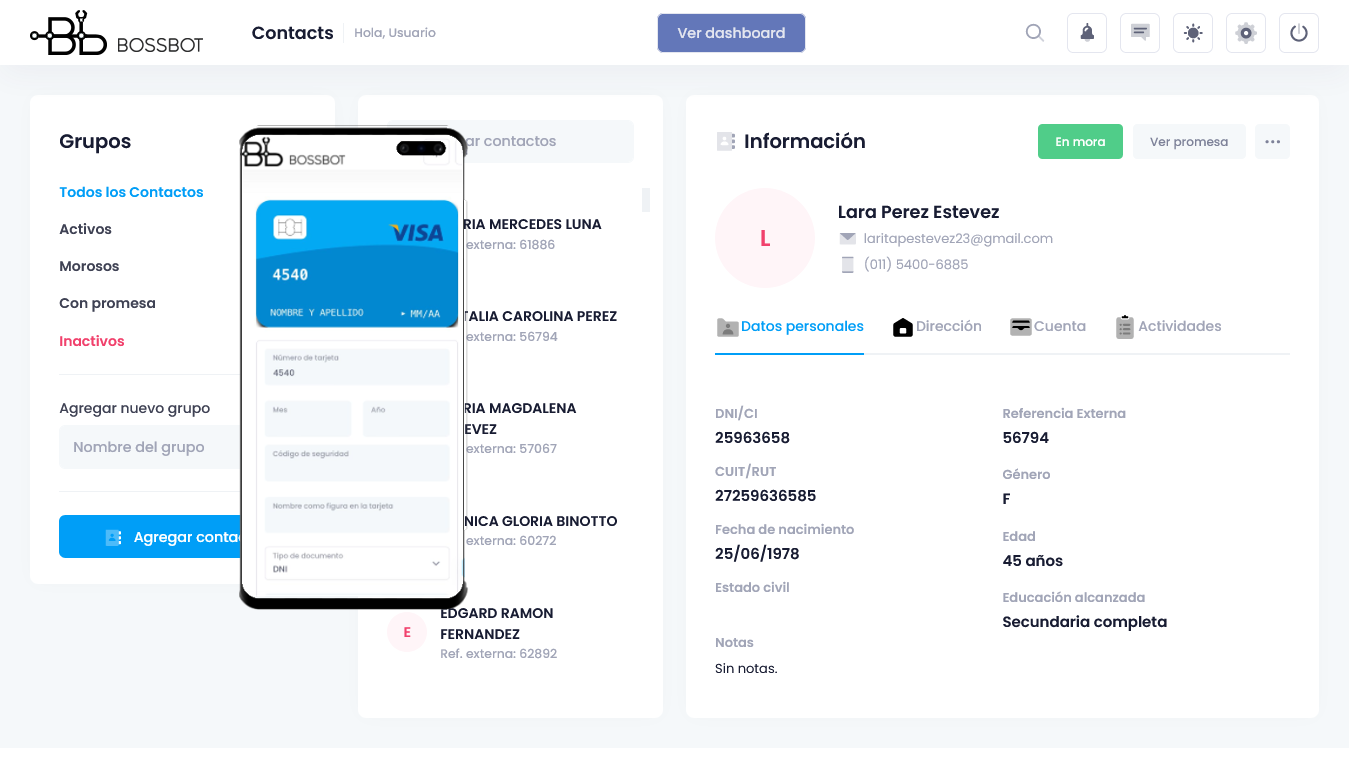Open the three-dots more options menu
Image resolution: width=1349 pixels, height=768 pixels.
(1272, 142)
